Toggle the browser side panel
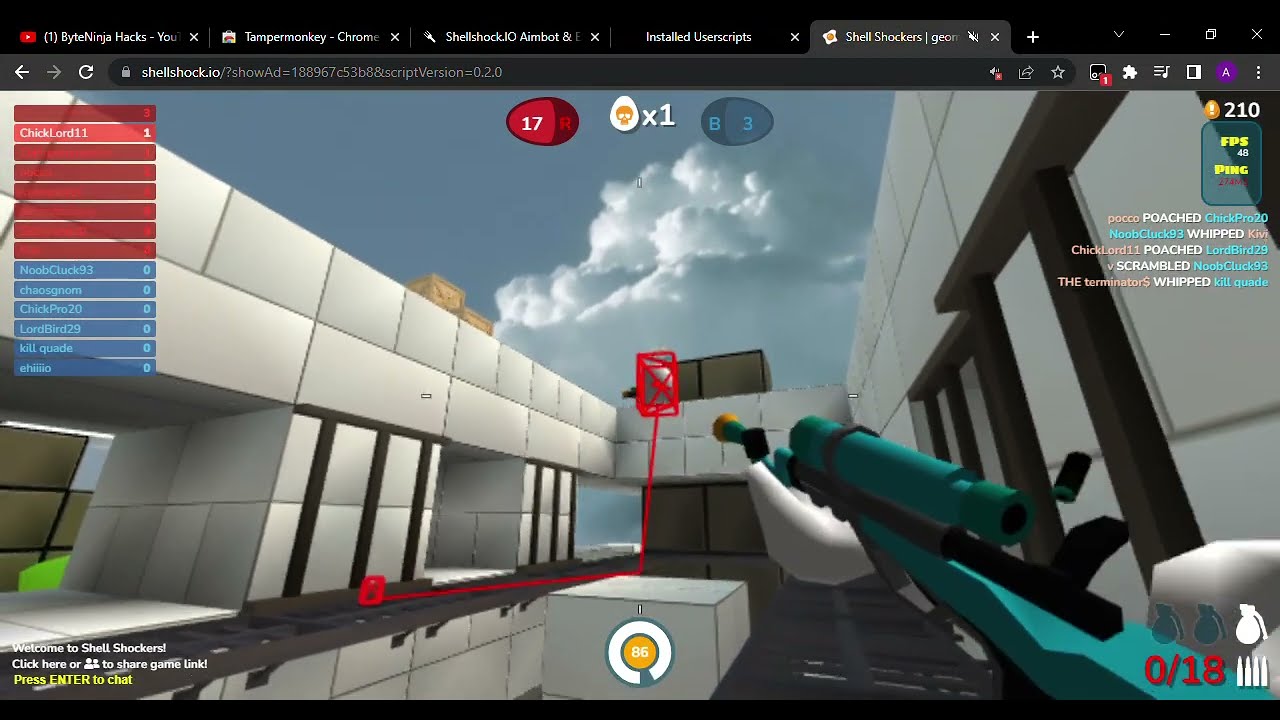 (x=1193, y=72)
